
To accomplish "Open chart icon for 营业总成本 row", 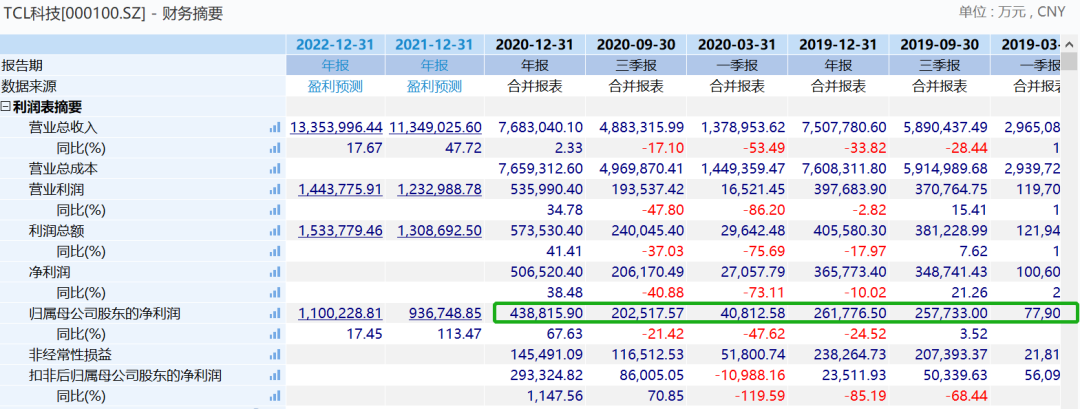I will tap(276, 169).
